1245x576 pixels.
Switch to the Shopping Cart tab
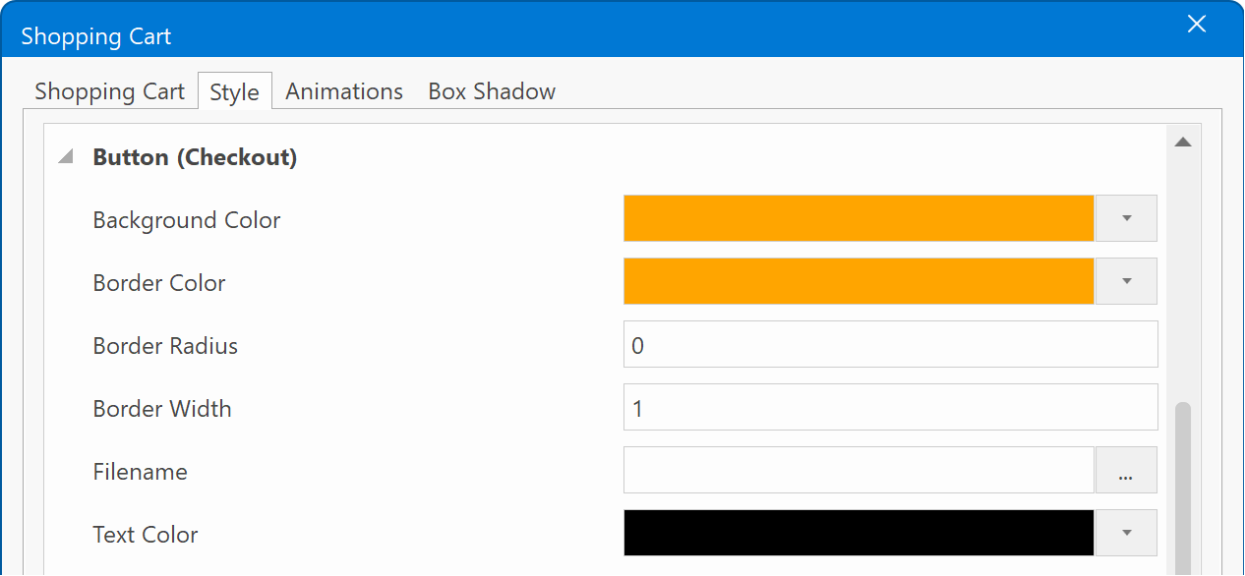click(x=109, y=91)
